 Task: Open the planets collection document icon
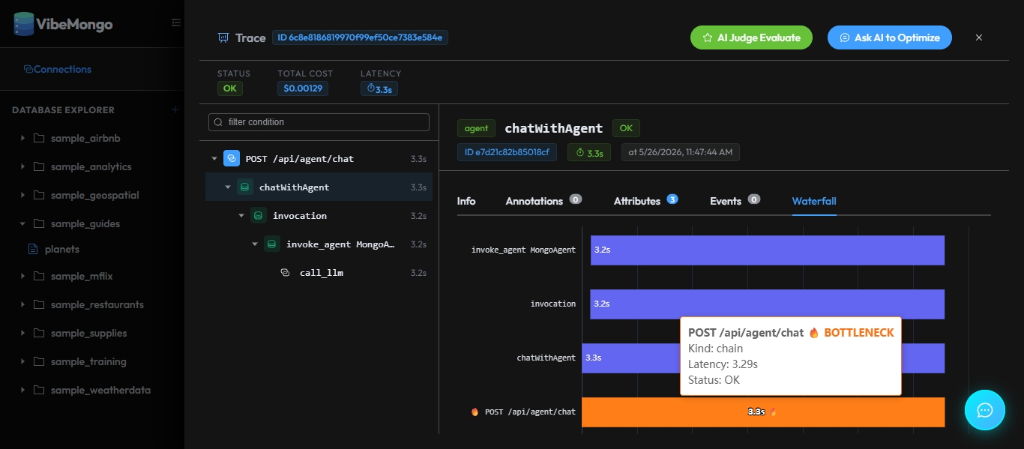(x=32, y=249)
